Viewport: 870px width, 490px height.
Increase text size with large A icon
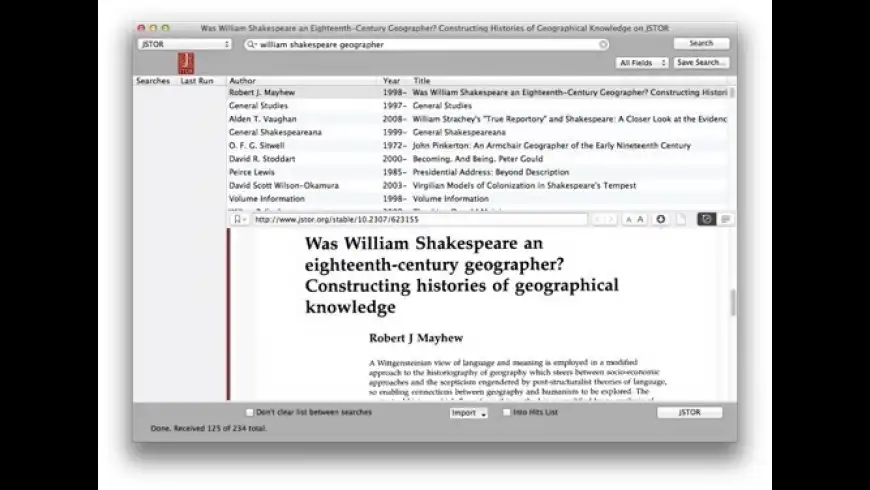(x=640, y=220)
